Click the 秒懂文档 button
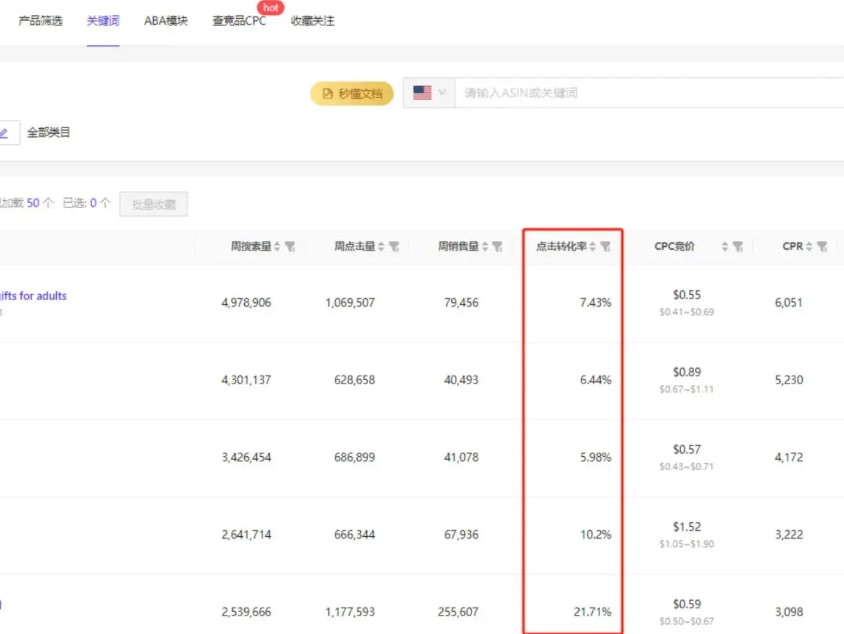 tap(352, 93)
